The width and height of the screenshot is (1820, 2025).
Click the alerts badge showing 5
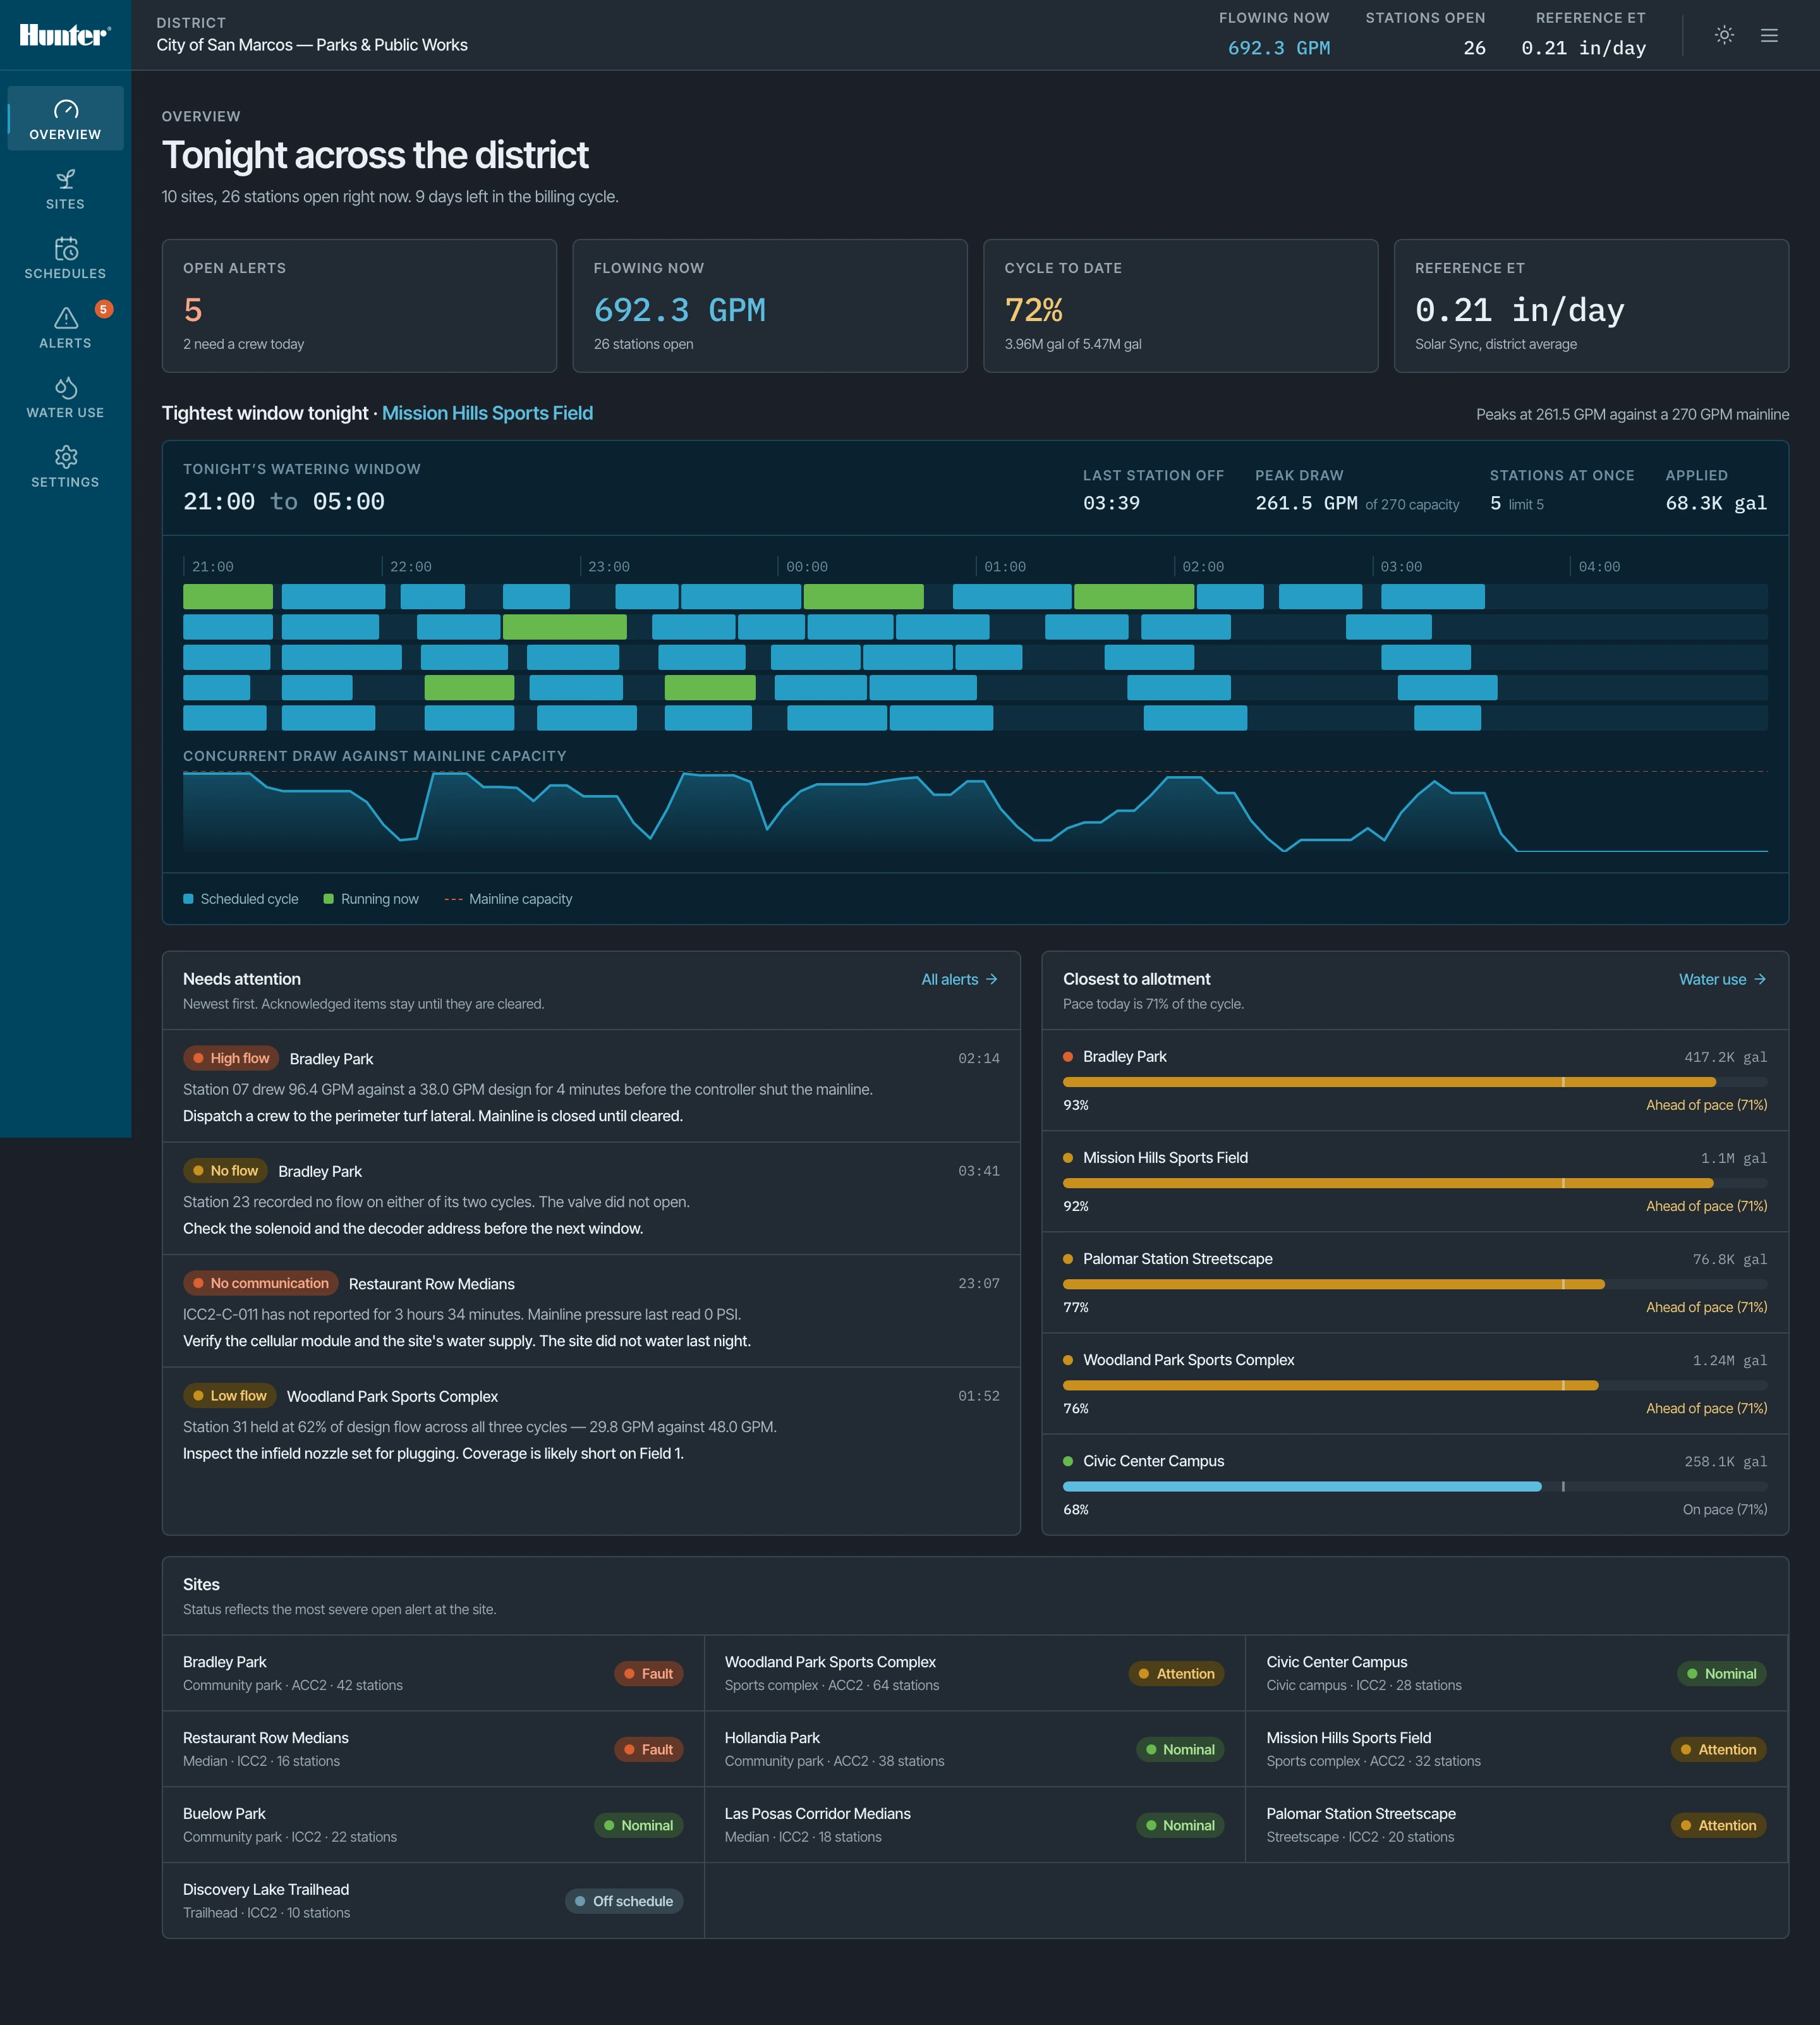[x=103, y=309]
